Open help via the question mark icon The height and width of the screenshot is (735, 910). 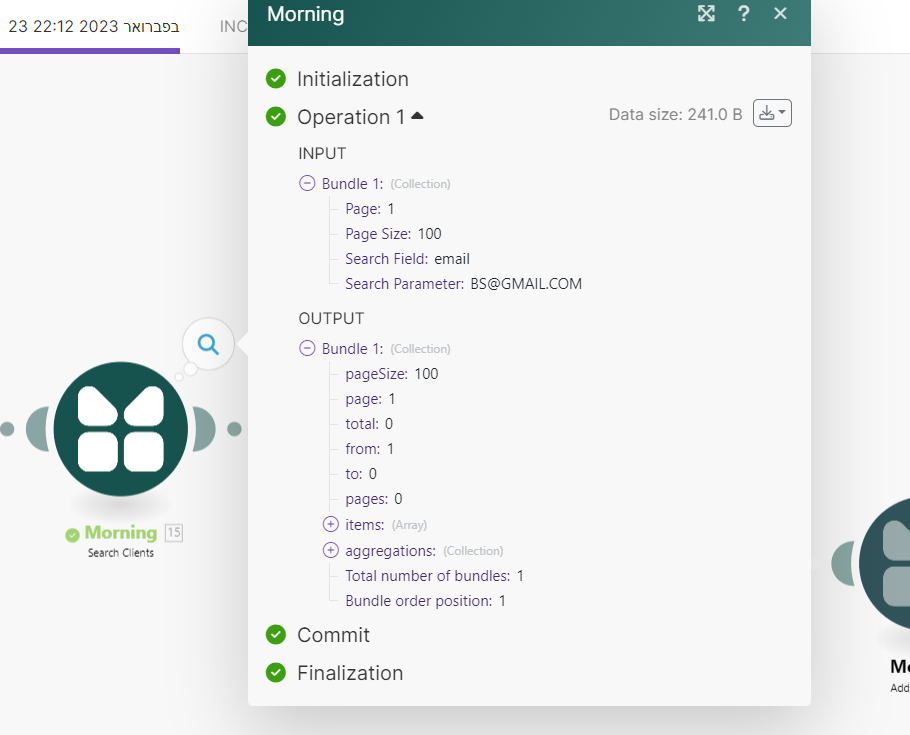point(743,13)
